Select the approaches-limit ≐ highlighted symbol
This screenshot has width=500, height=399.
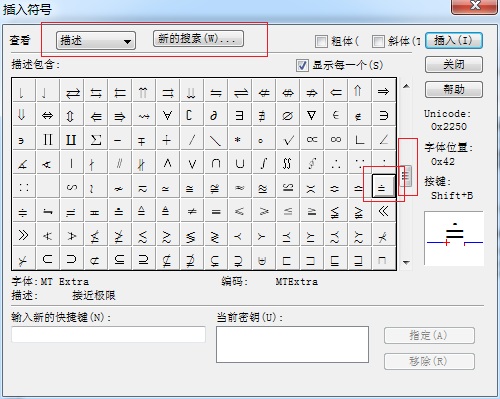(x=383, y=186)
